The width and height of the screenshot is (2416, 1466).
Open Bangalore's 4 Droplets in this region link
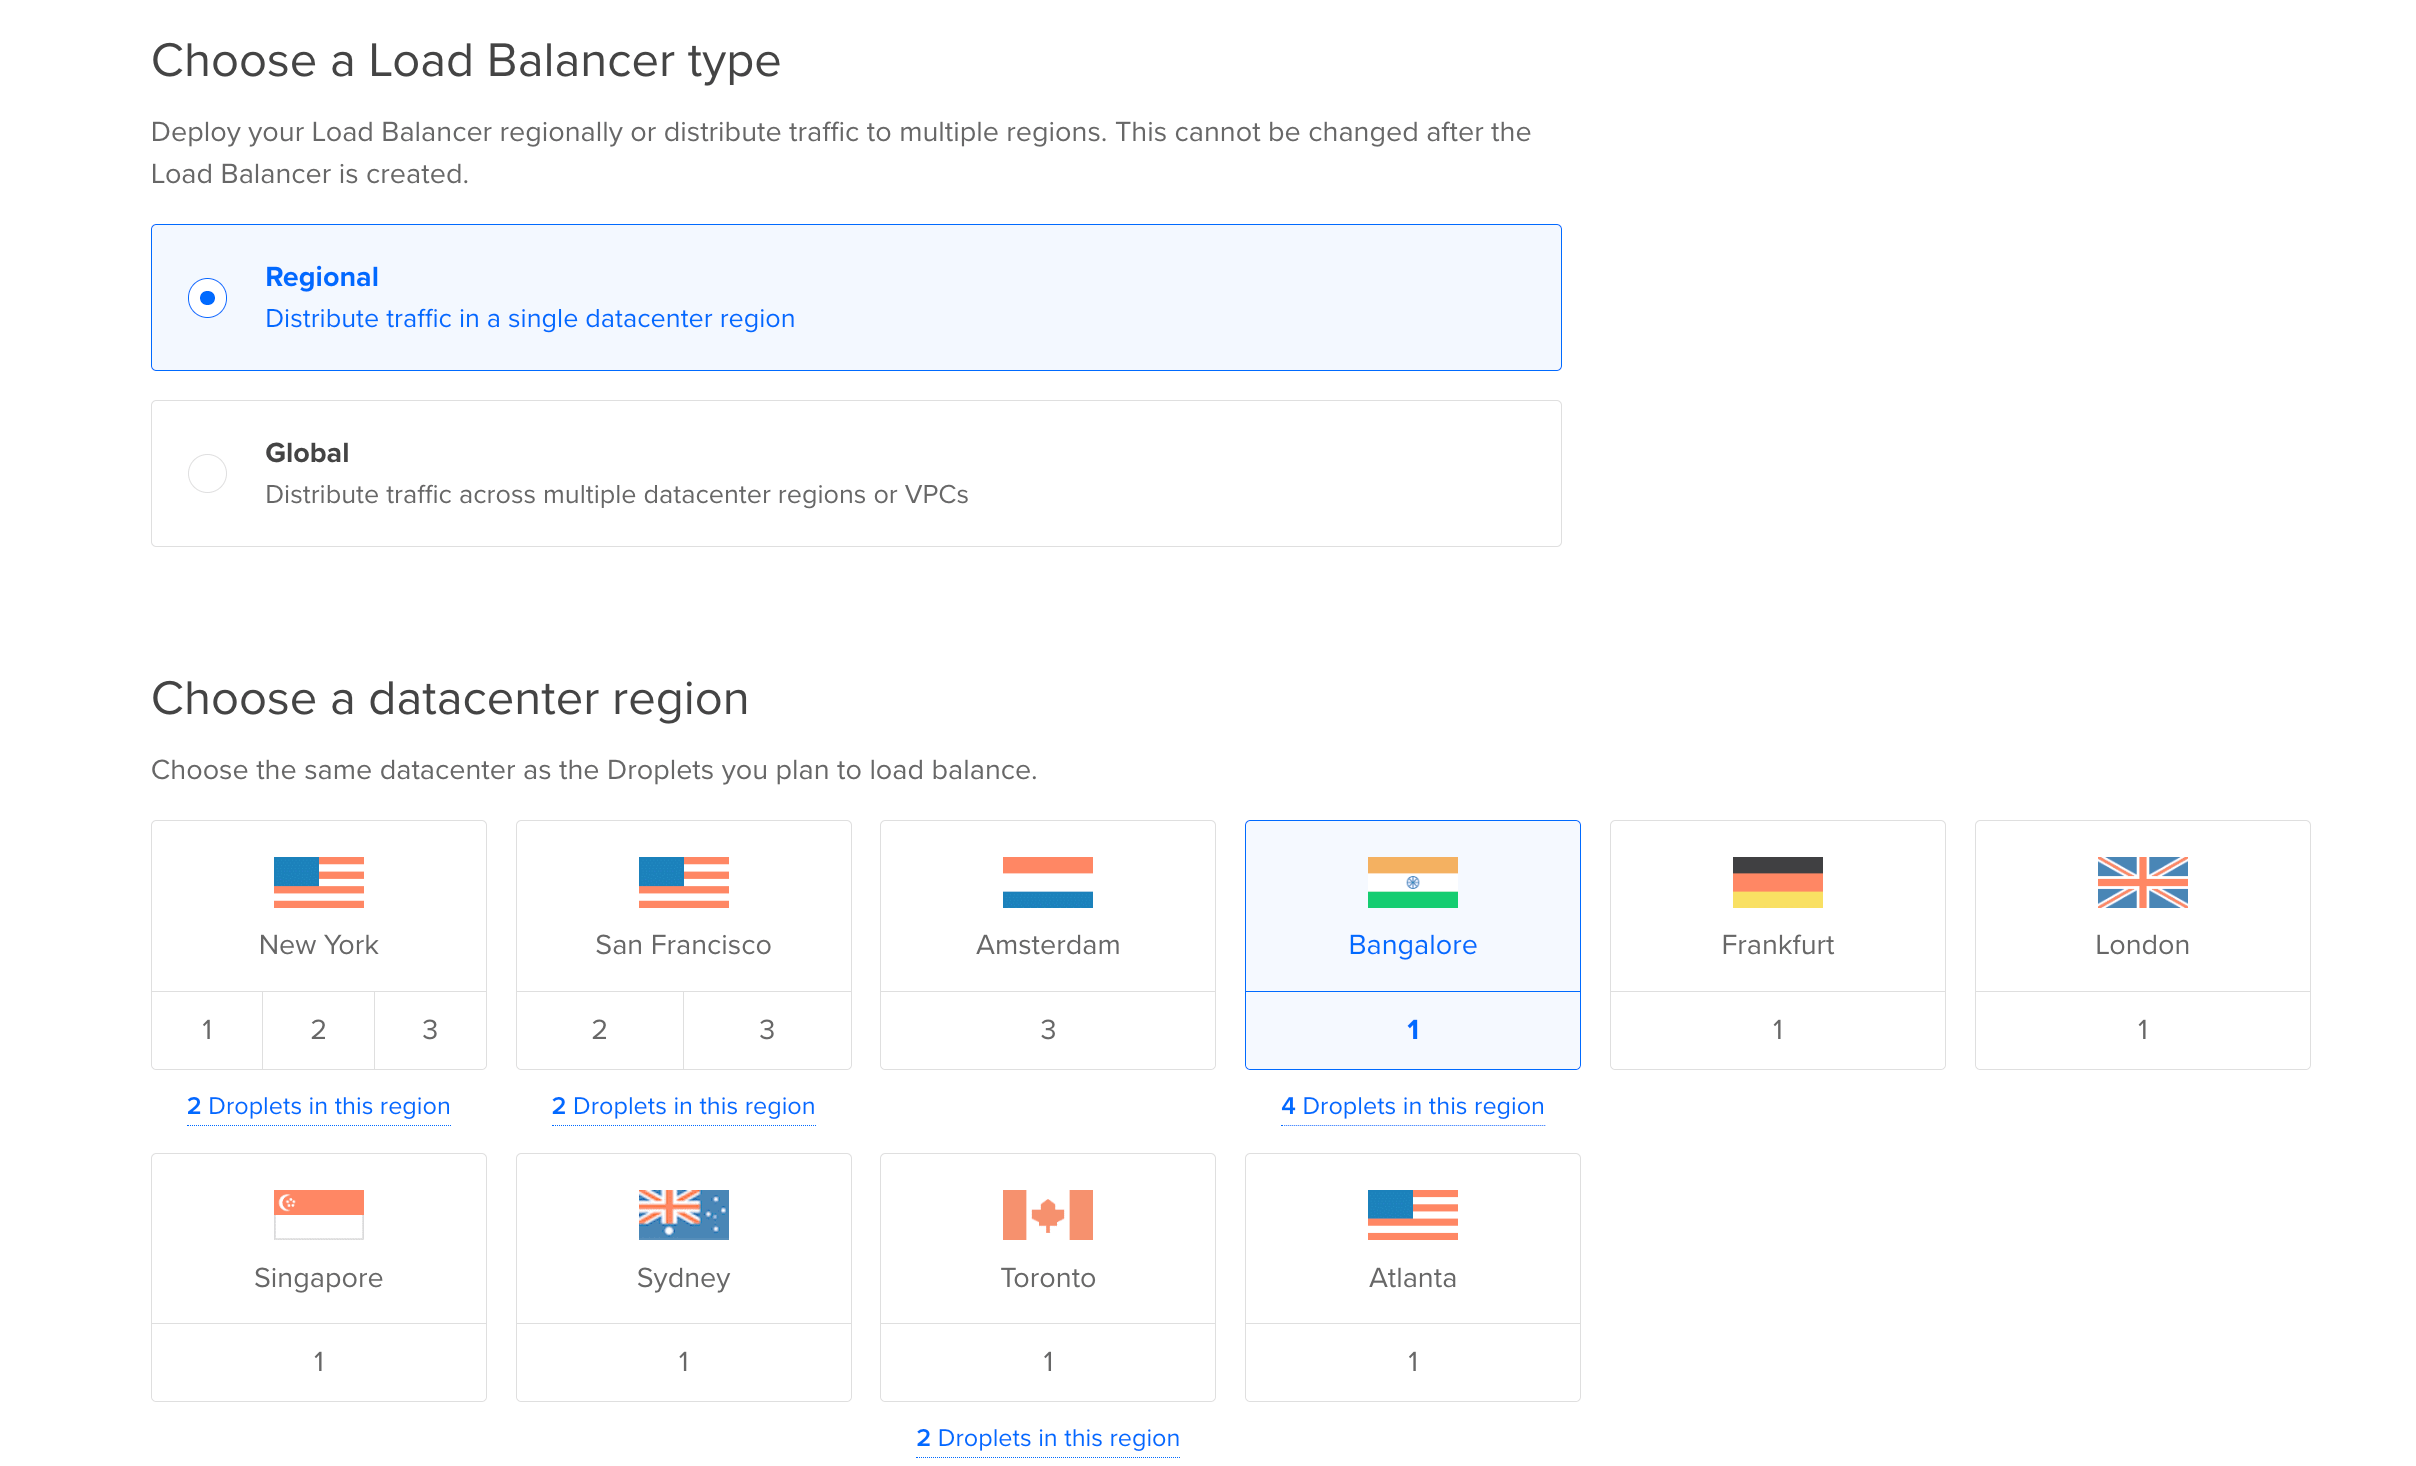click(x=1412, y=1106)
